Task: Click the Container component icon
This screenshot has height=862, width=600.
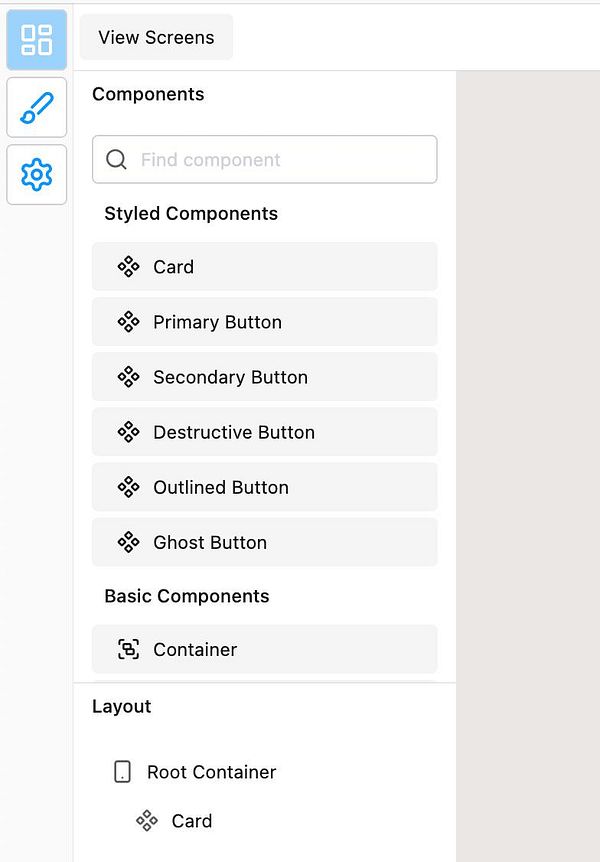Action: point(129,649)
